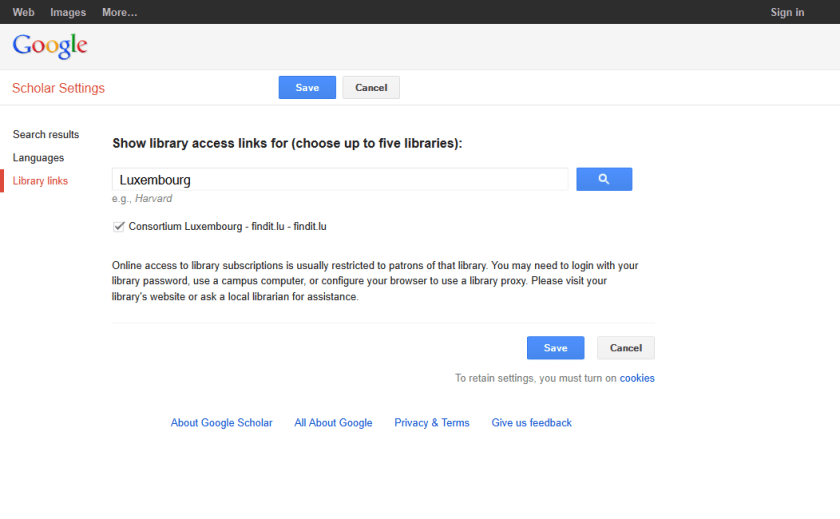
Task: Open Privacy & Terms footer link
Action: 431,423
